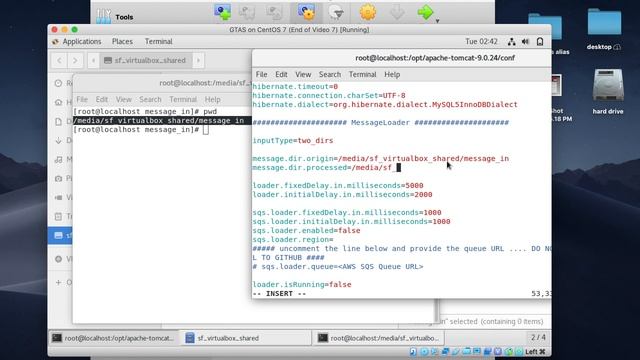Open the Terminal app menu in the top bar
The image size is (640, 360).
[x=158, y=42]
